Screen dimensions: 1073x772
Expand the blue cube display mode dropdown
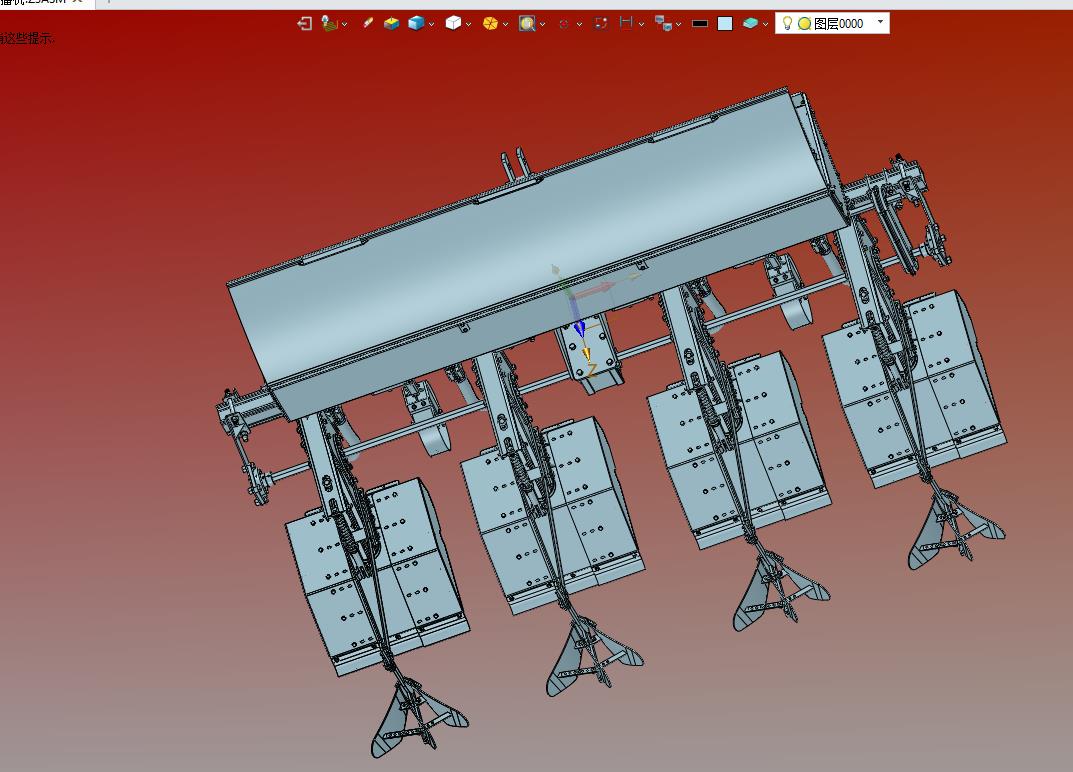pyautogui.click(x=431, y=25)
